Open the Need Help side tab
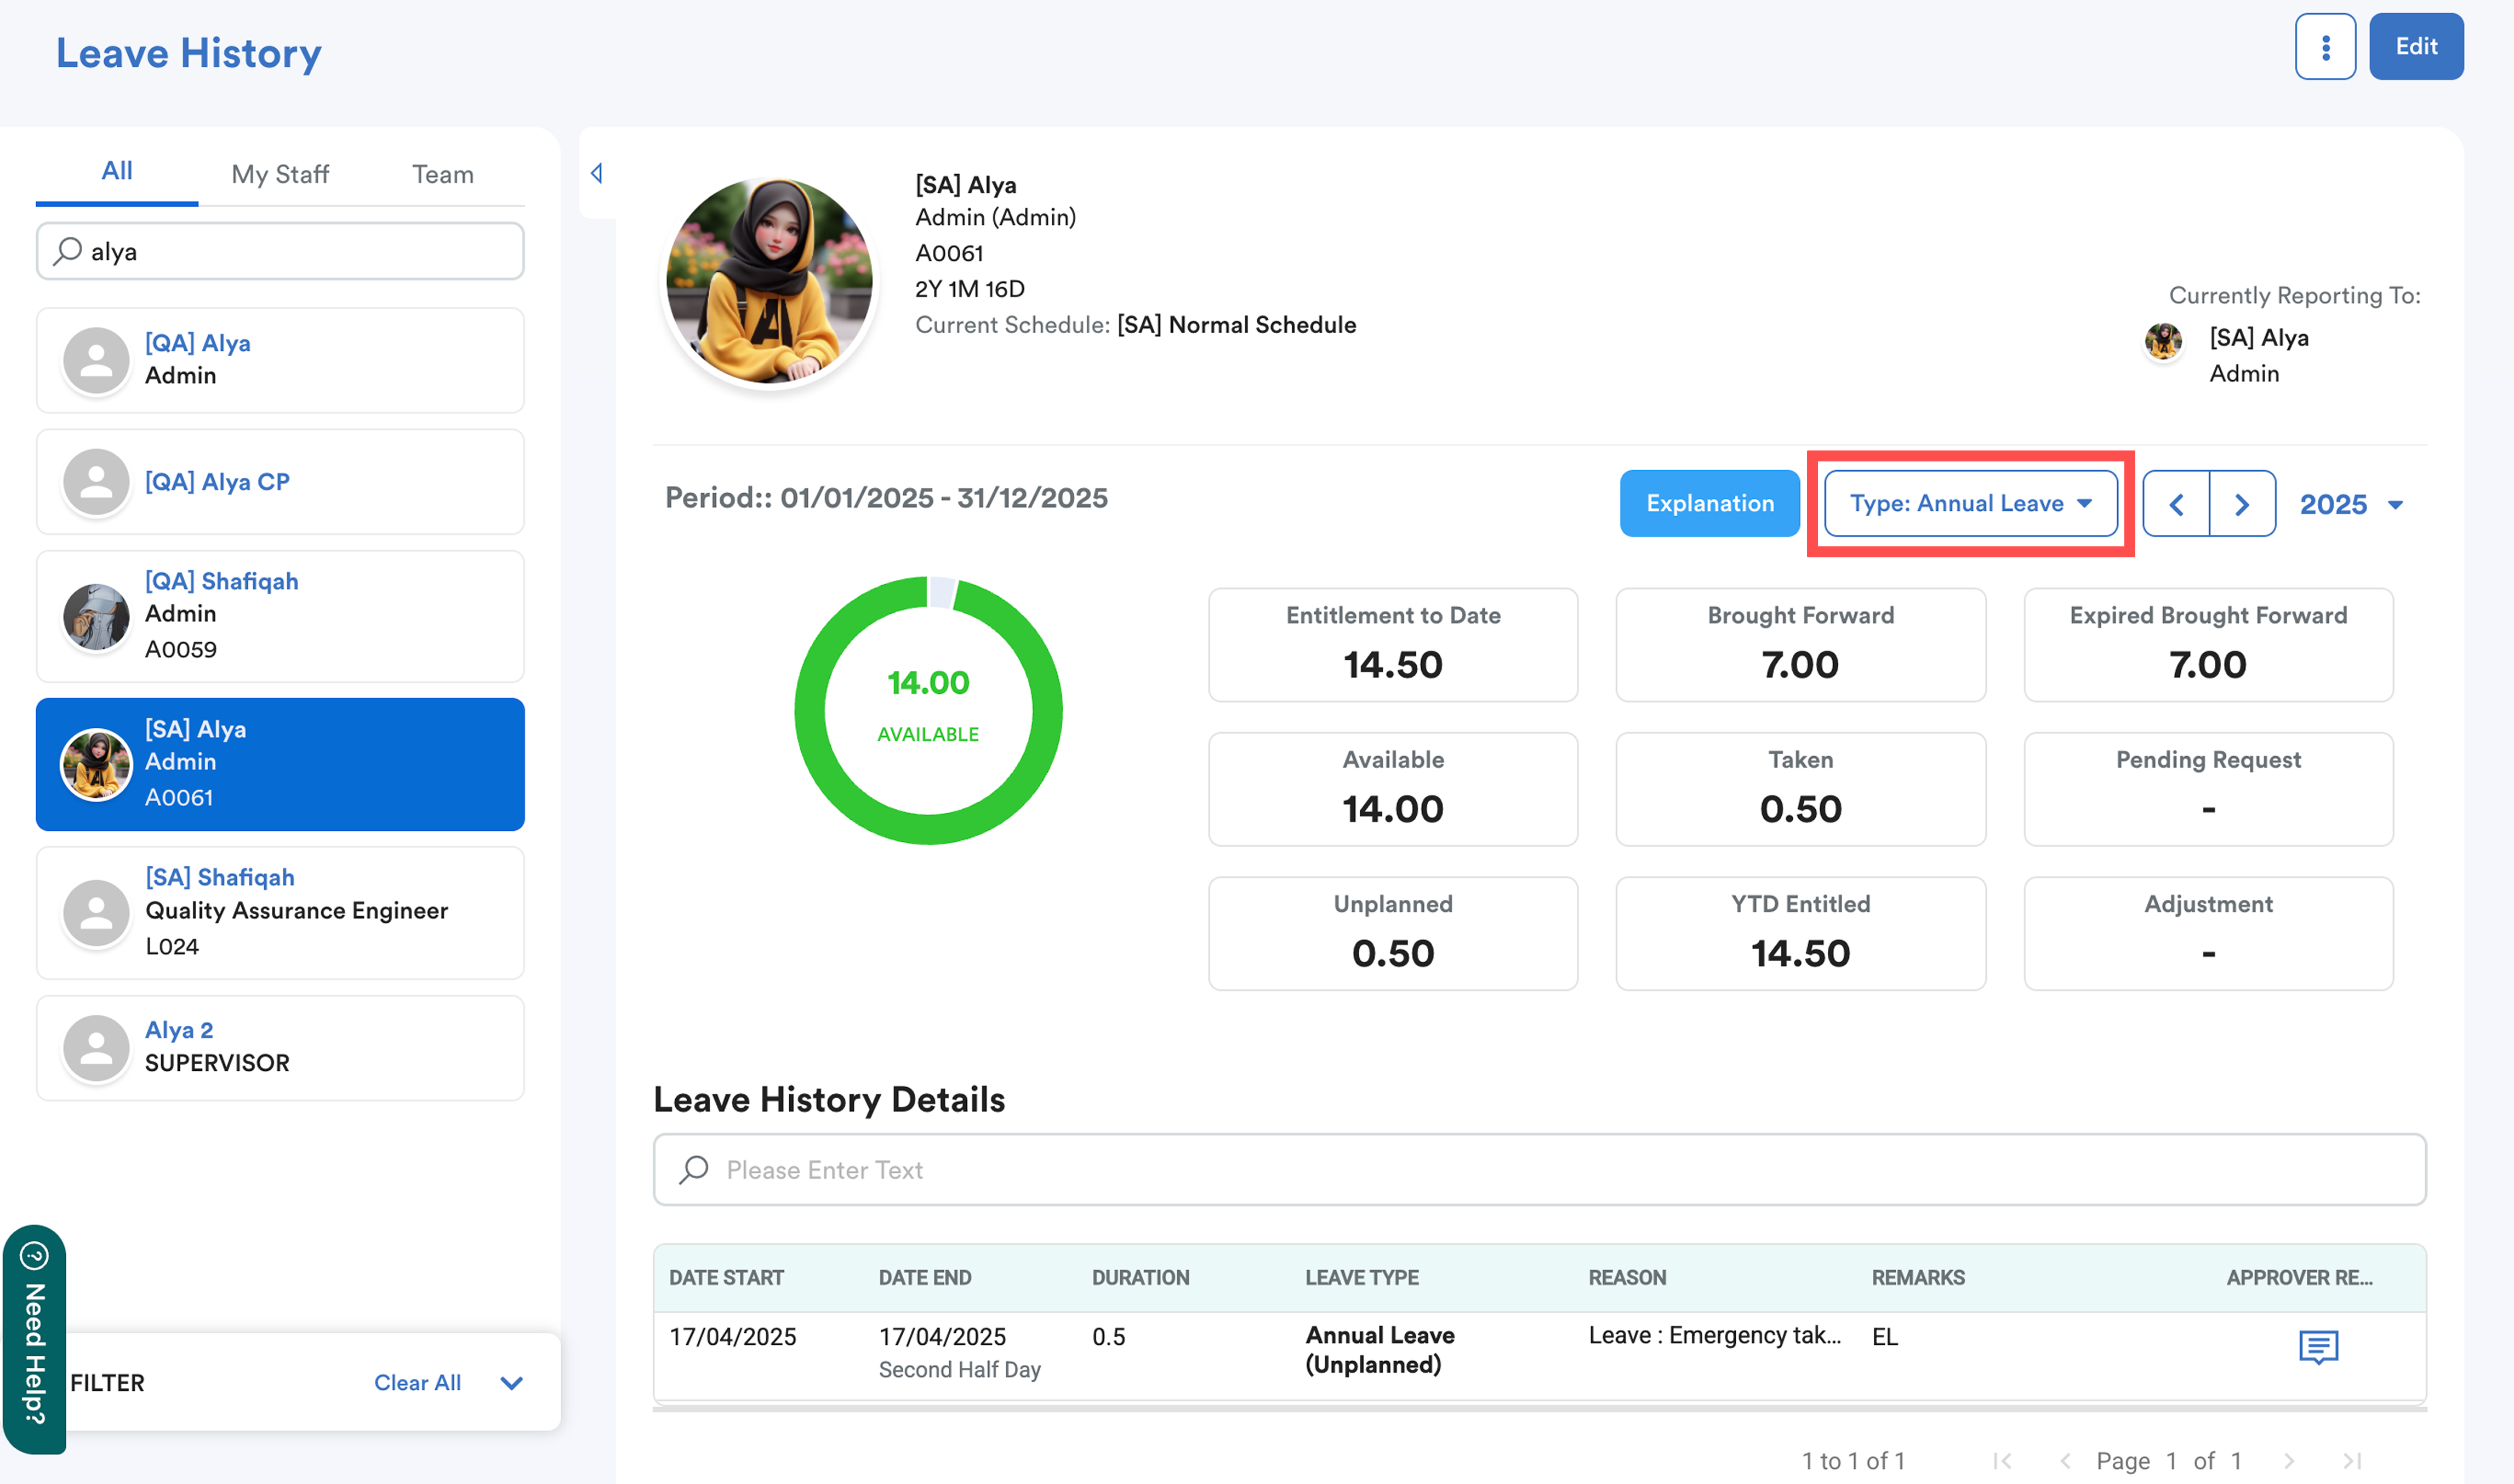 (34, 1340)
